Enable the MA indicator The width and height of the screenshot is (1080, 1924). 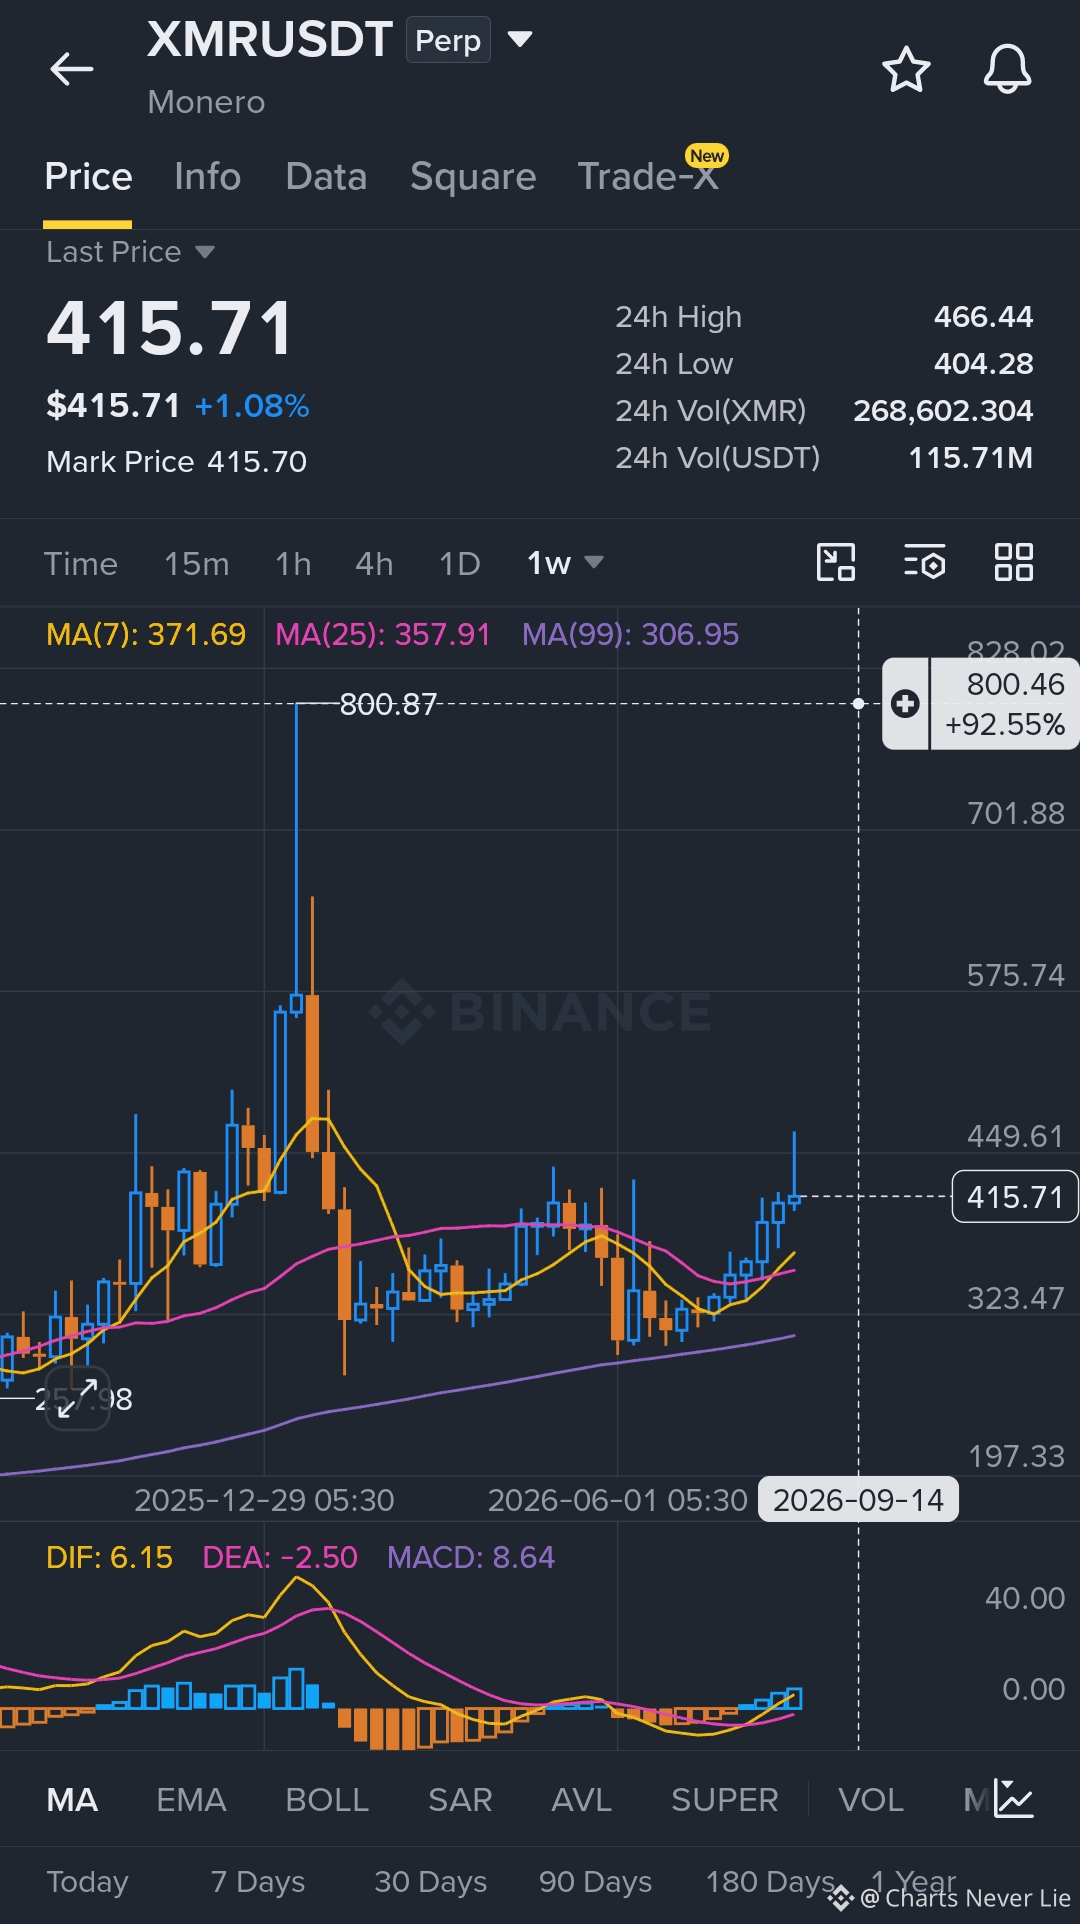click(x=72, y=1800)
